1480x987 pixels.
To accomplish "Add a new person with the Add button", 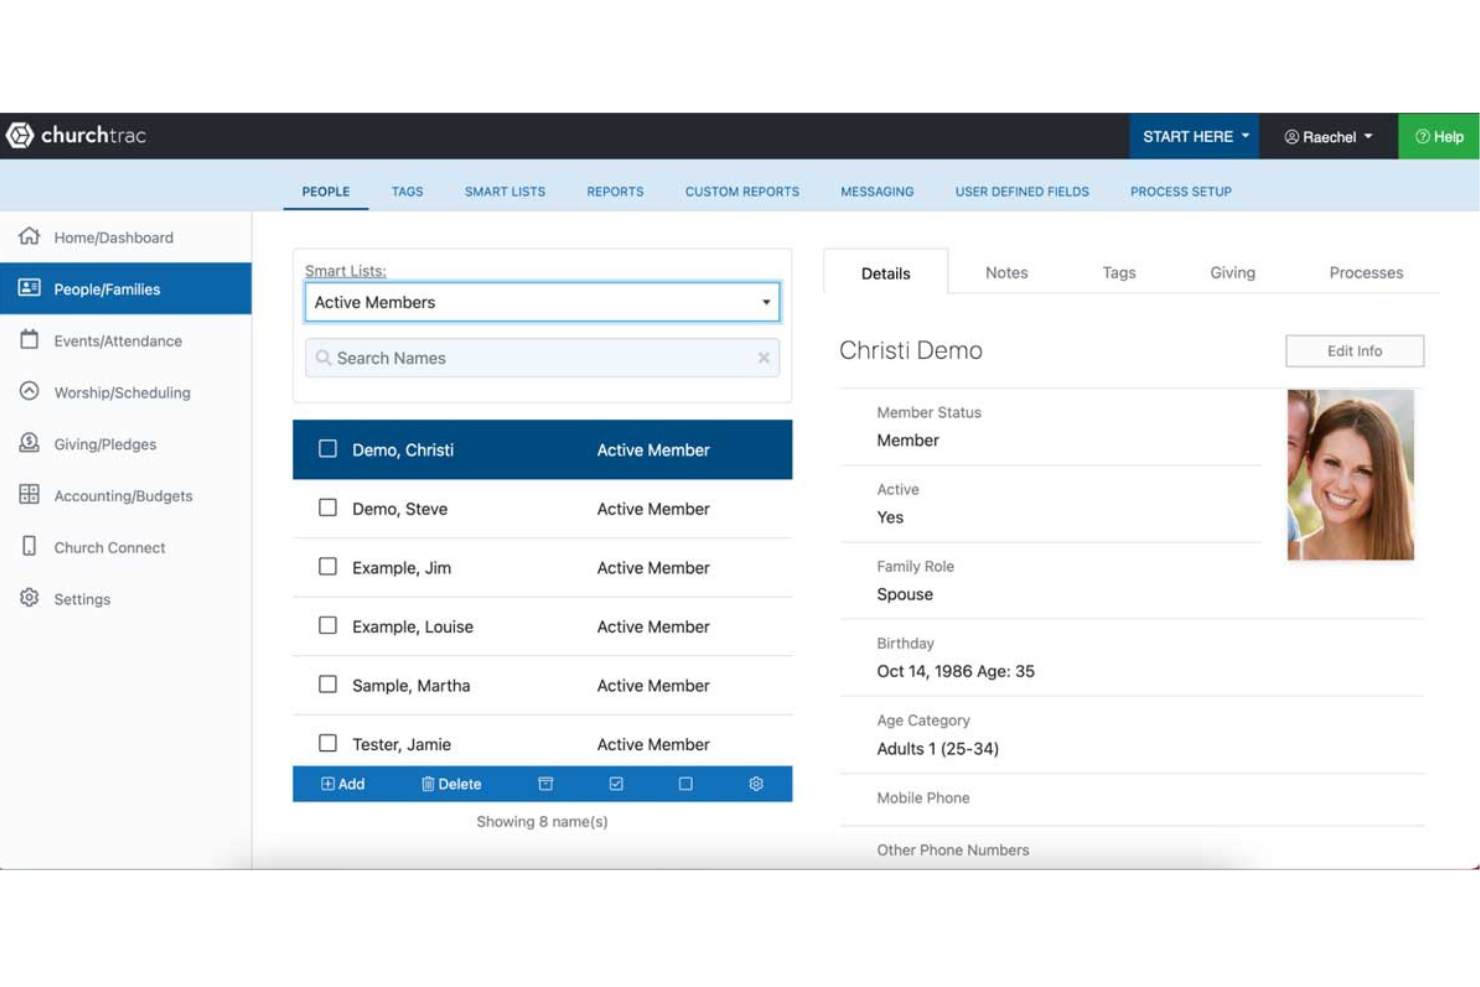I will 343,784.
